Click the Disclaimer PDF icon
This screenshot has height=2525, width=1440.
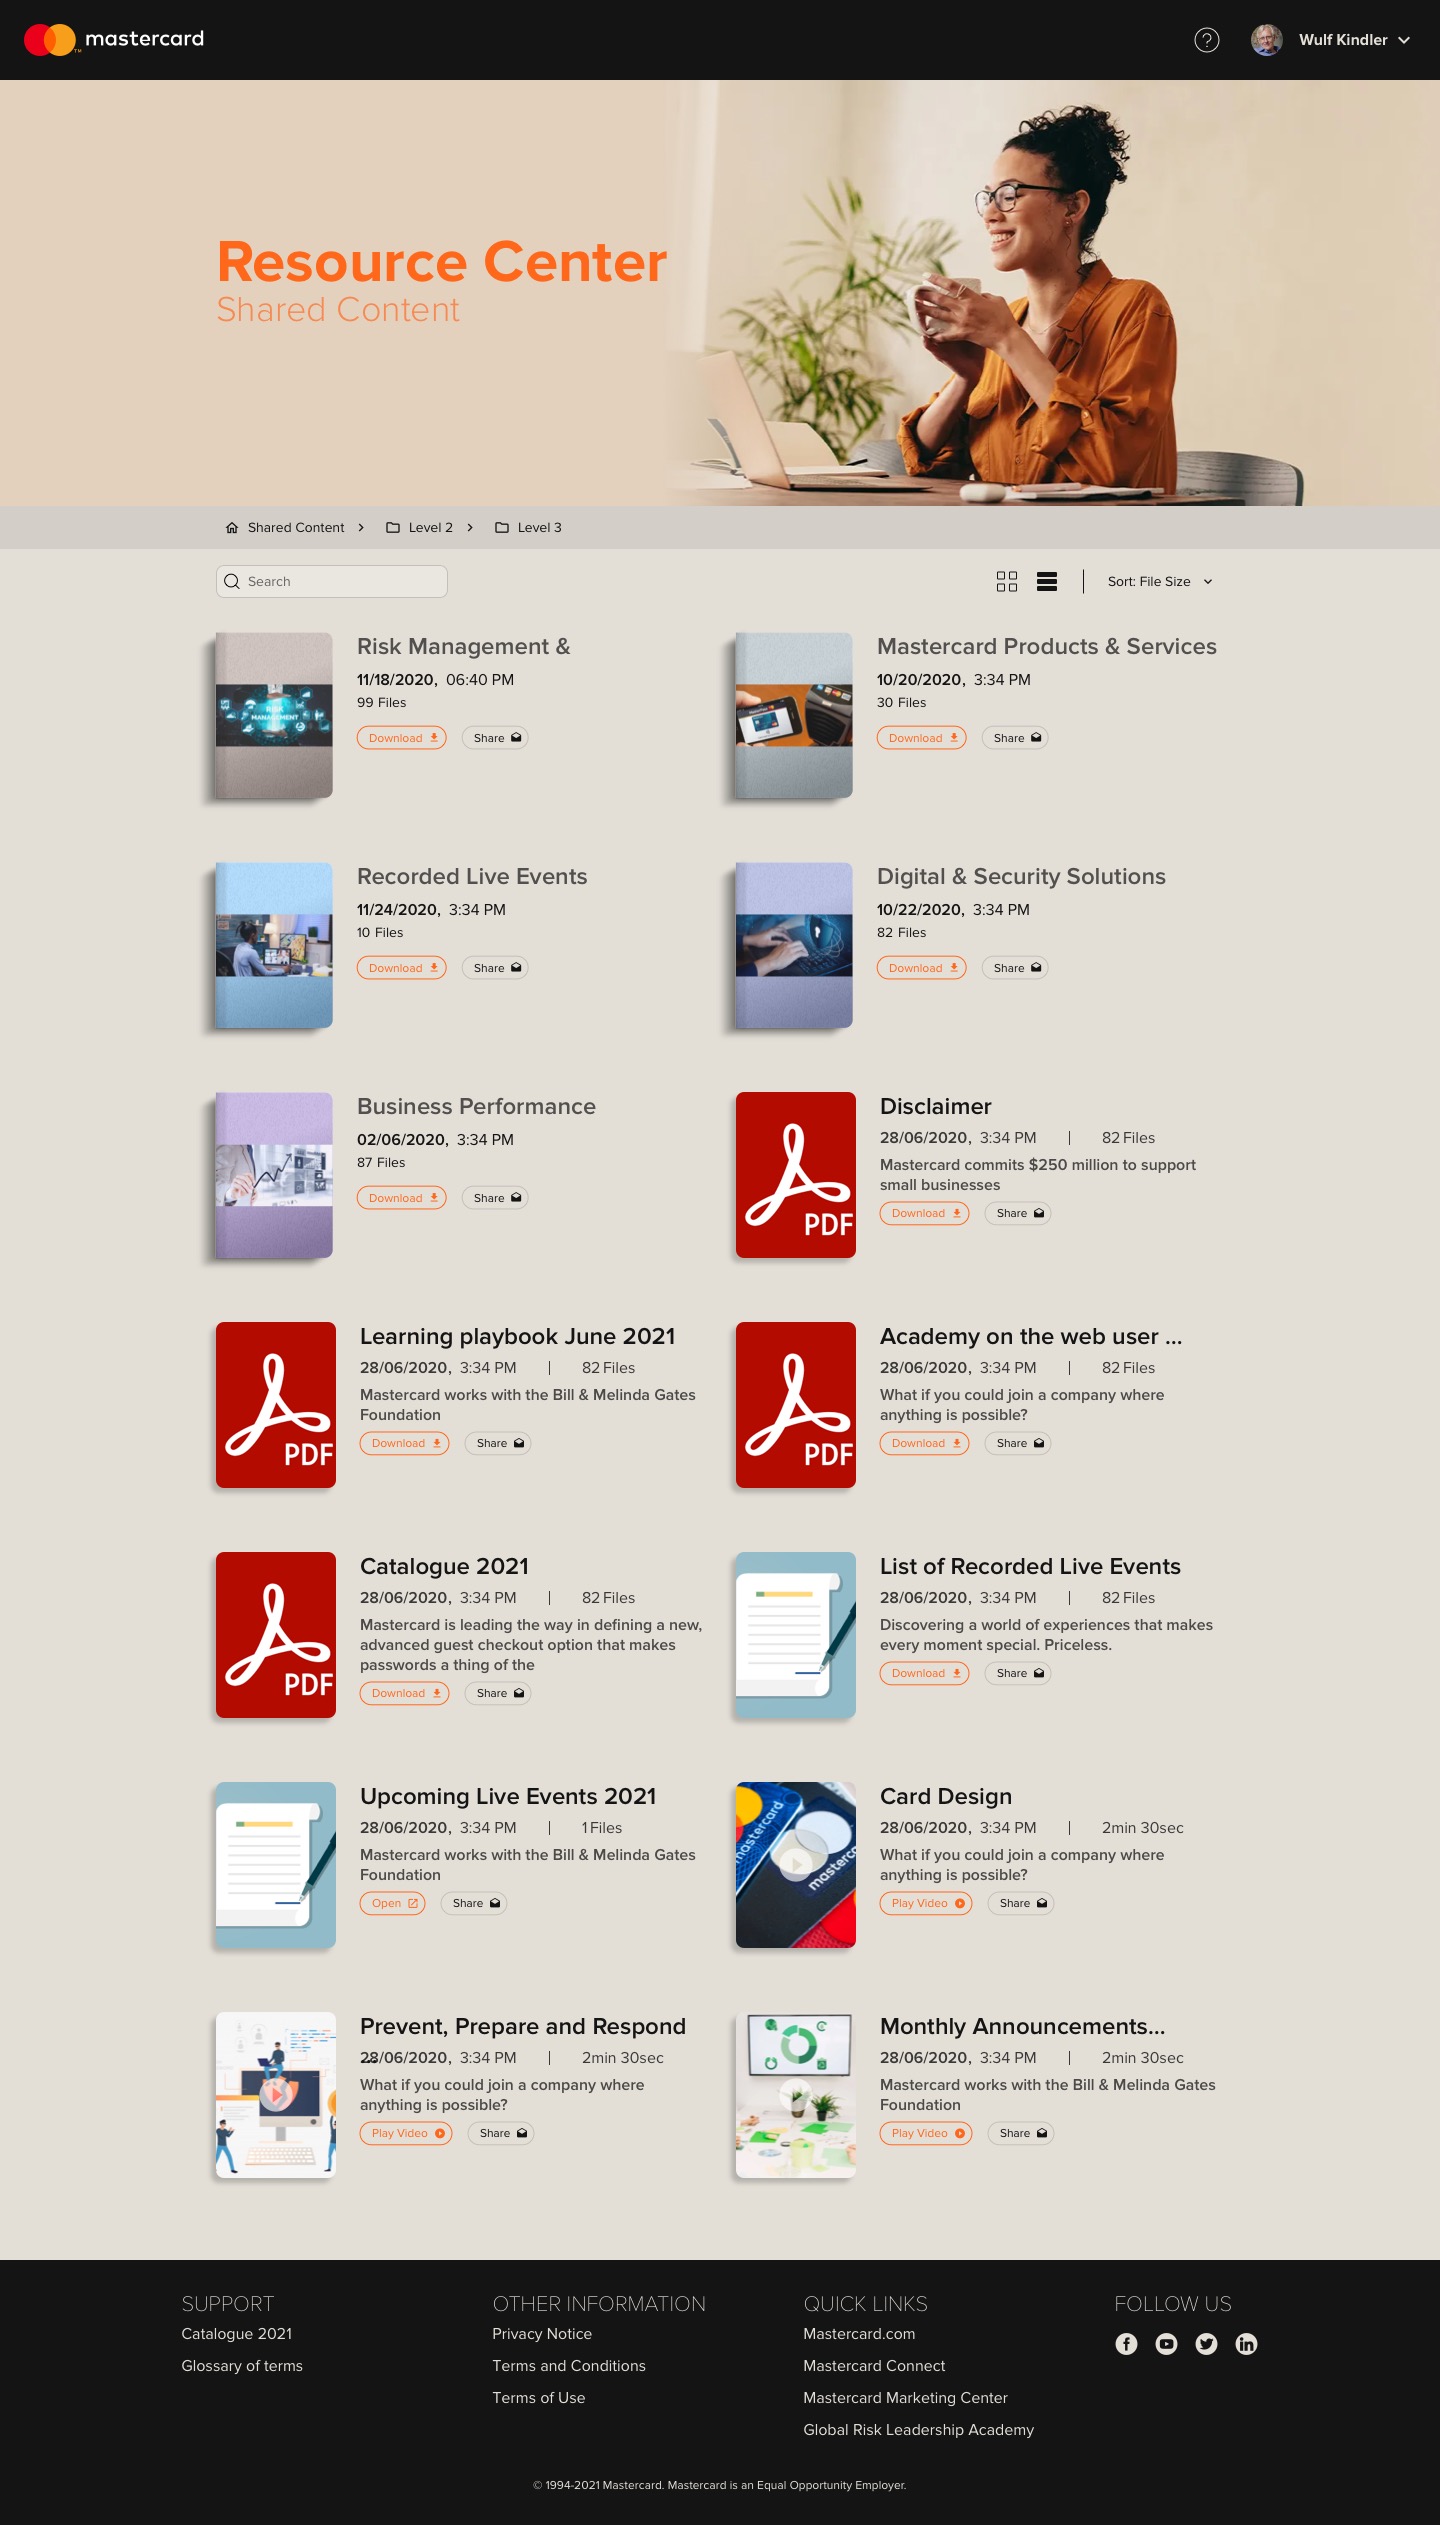click(796, 1175)
